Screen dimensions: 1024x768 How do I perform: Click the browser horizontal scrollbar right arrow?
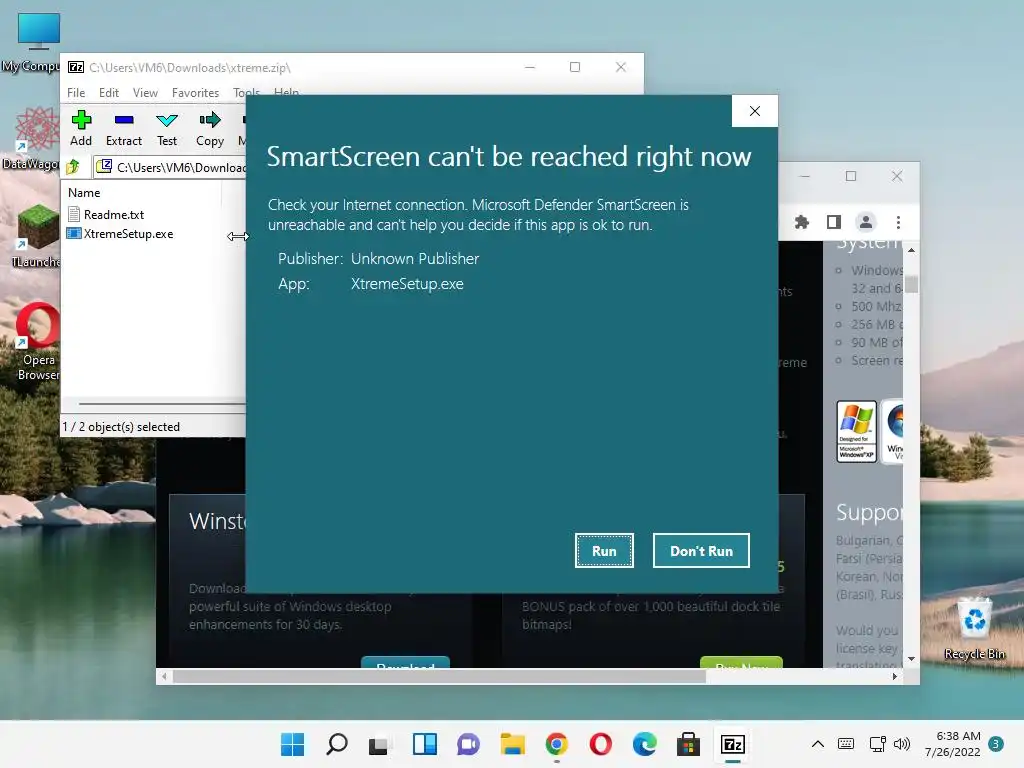click(x=895, y=677)
